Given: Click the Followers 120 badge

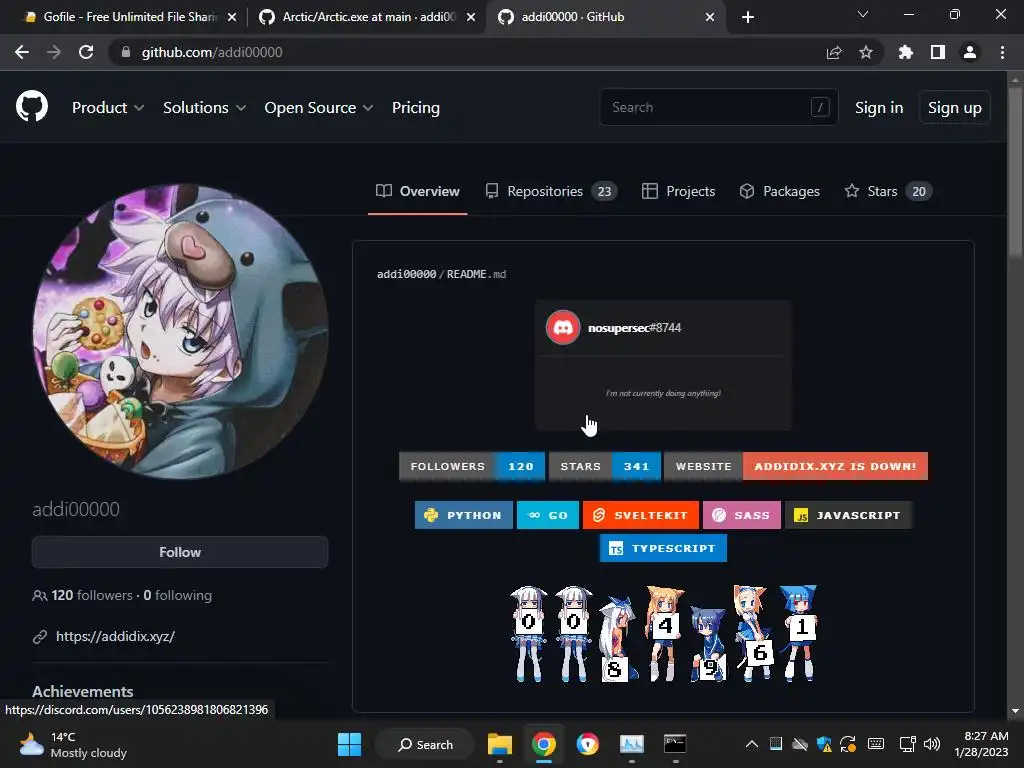Looking at the screenshot, I should [472, 466].
